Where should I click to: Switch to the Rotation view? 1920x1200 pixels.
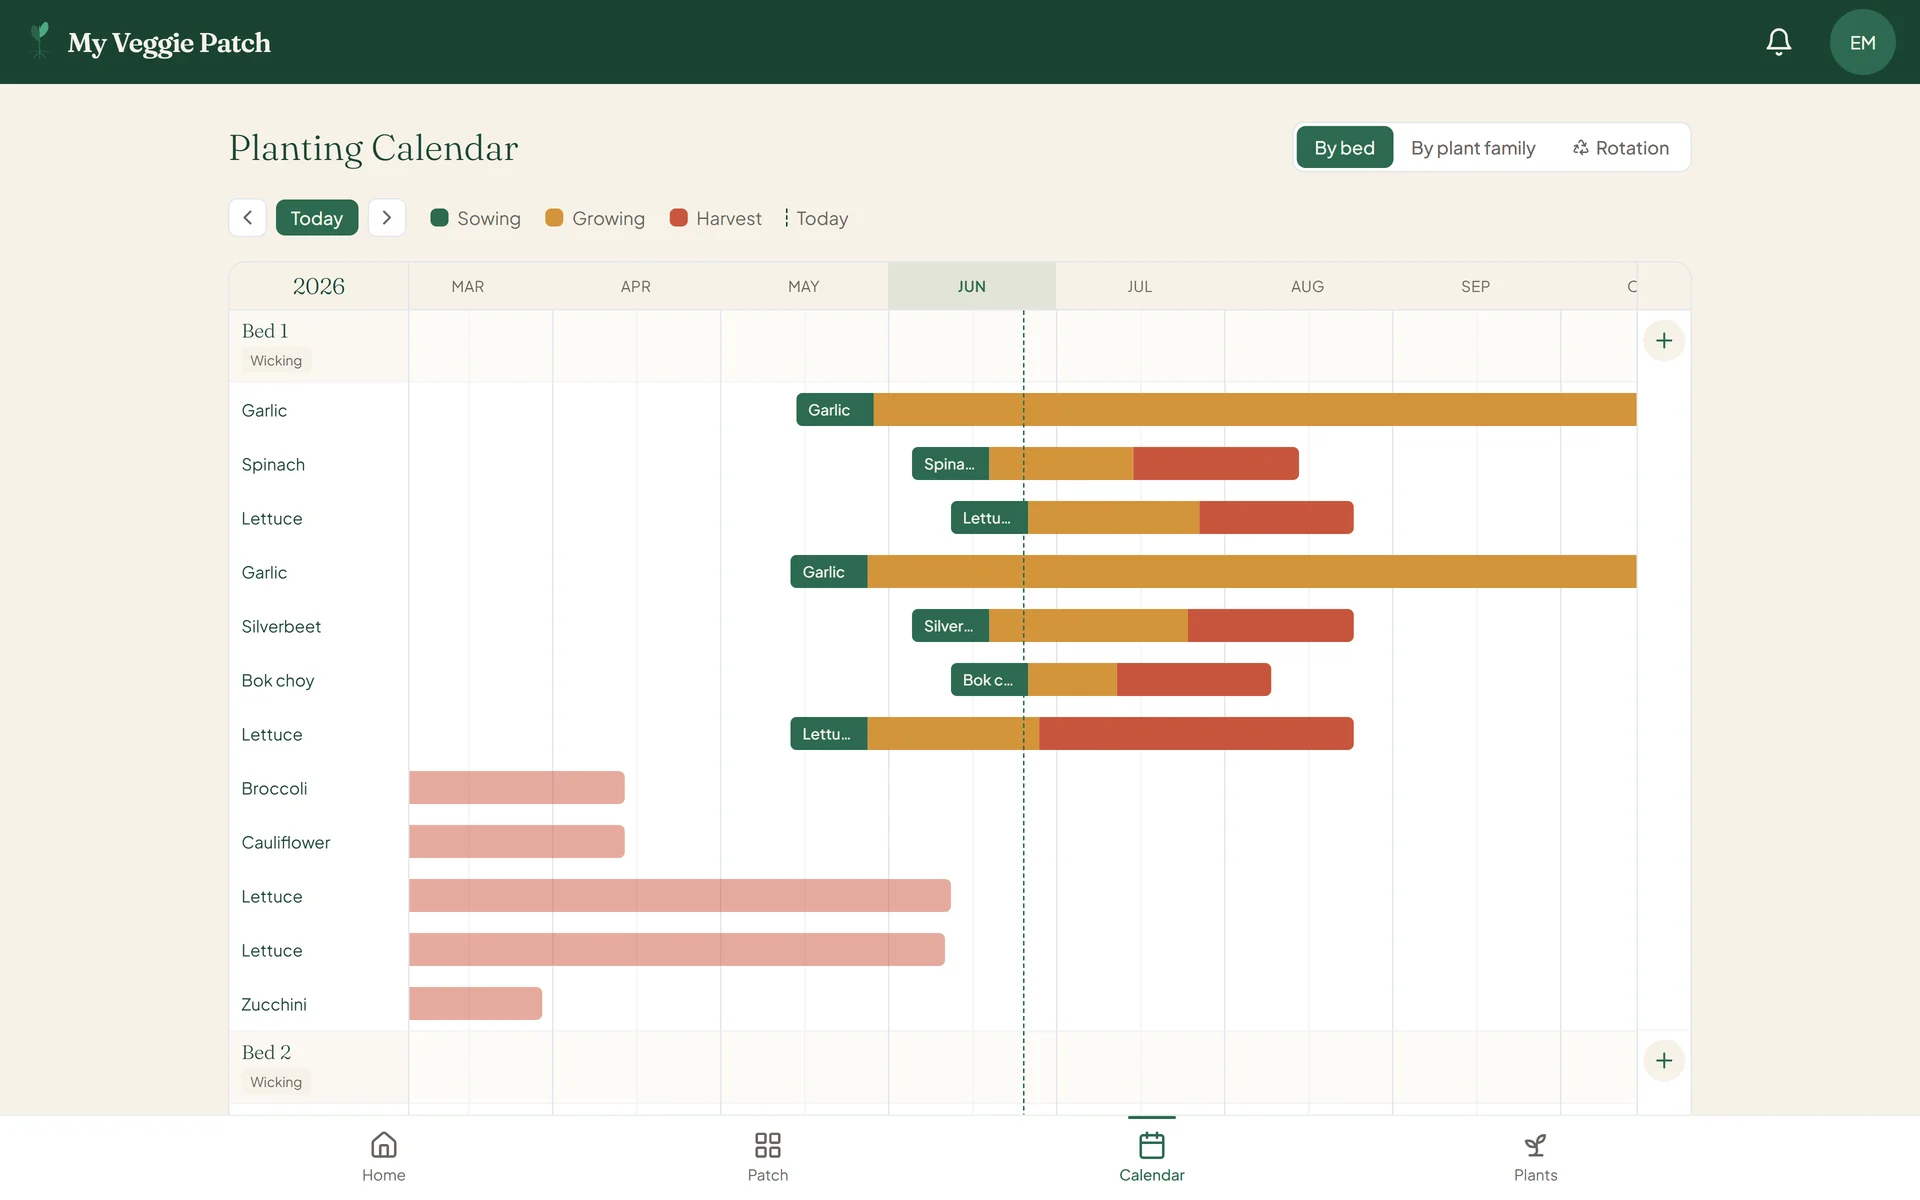click(1620, 148)
